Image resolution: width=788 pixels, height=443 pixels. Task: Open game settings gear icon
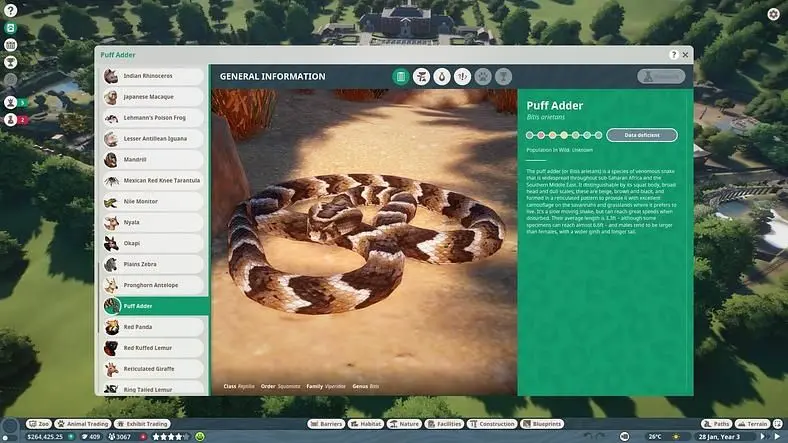pyautogui.click(x=773, y=14)
